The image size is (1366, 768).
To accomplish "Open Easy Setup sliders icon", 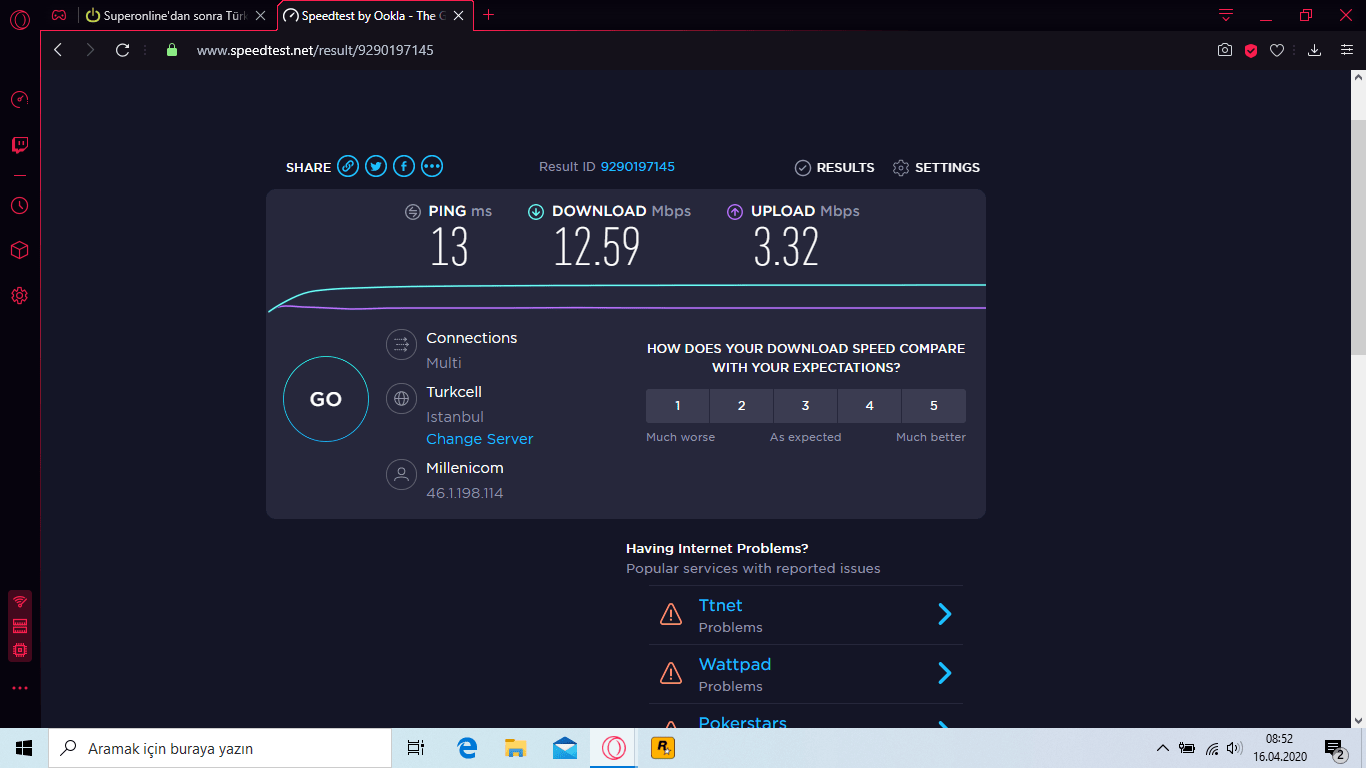I will tap(1347, 50).
